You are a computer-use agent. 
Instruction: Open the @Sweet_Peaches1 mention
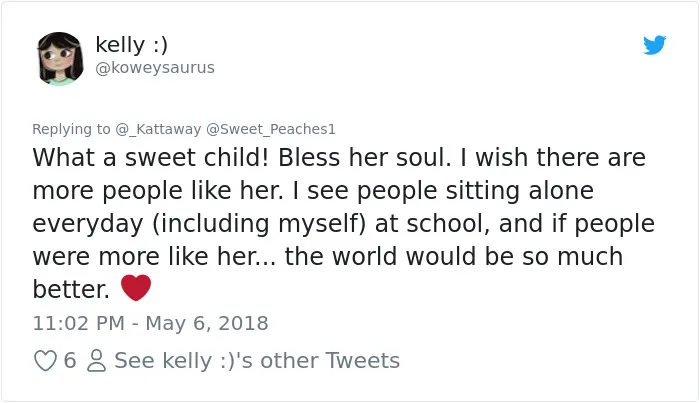point(271,129)
